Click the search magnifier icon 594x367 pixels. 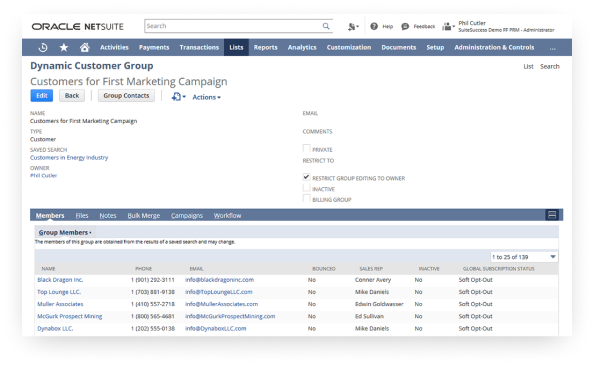326,26
